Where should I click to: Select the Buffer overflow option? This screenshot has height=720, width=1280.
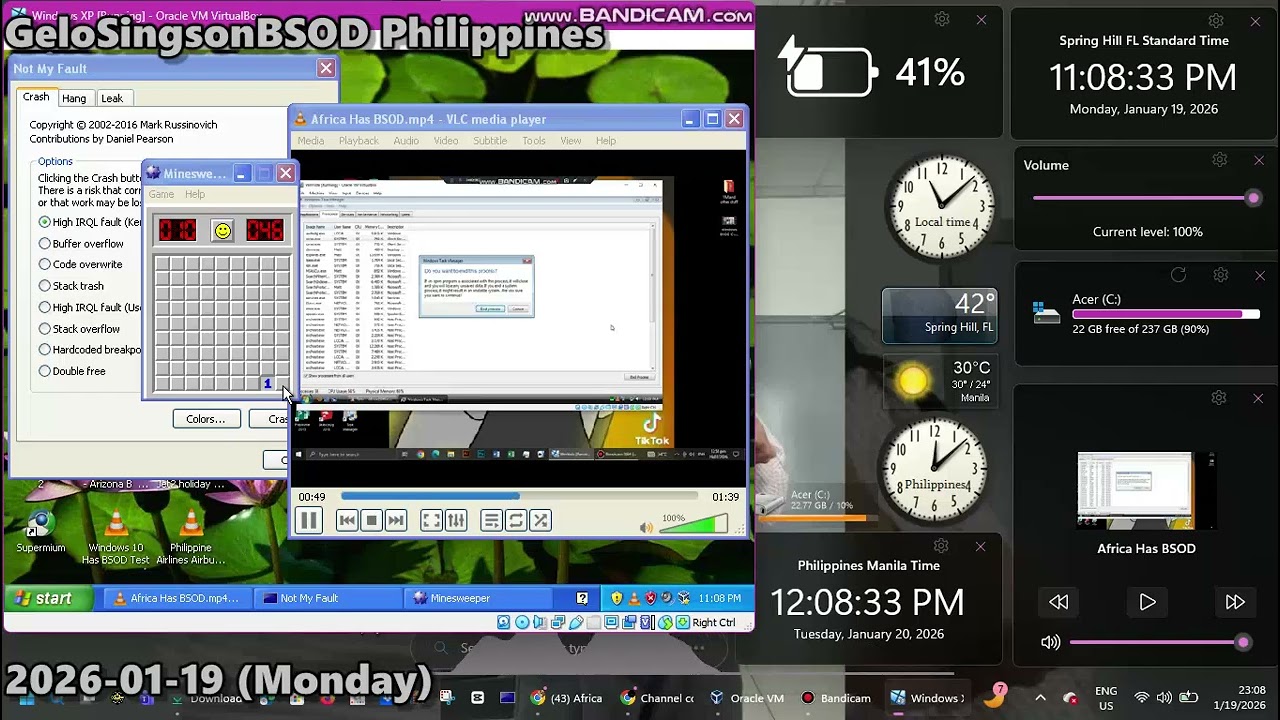(81, 243)
